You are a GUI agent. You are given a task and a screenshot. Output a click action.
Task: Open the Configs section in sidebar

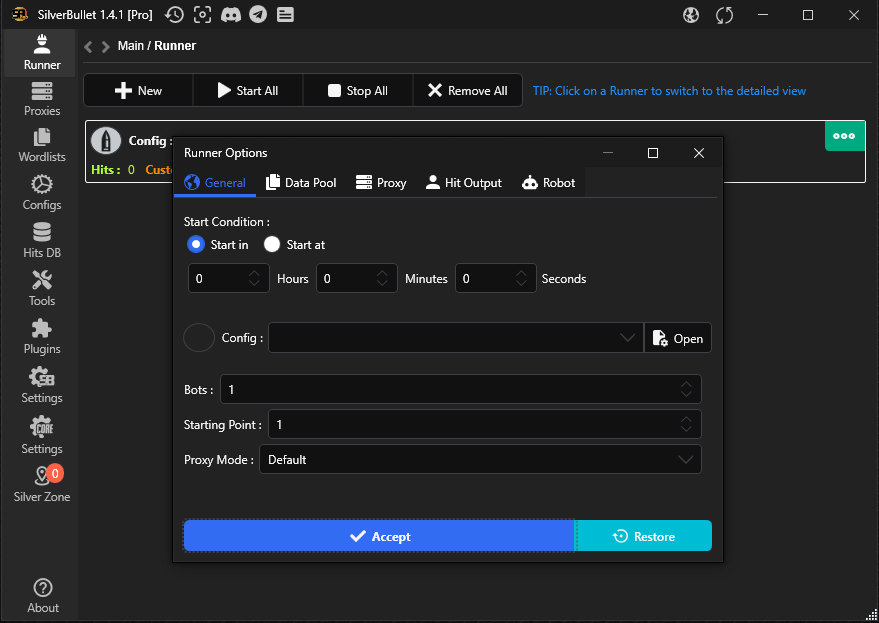pyautogui.click(x=42, y=193)
